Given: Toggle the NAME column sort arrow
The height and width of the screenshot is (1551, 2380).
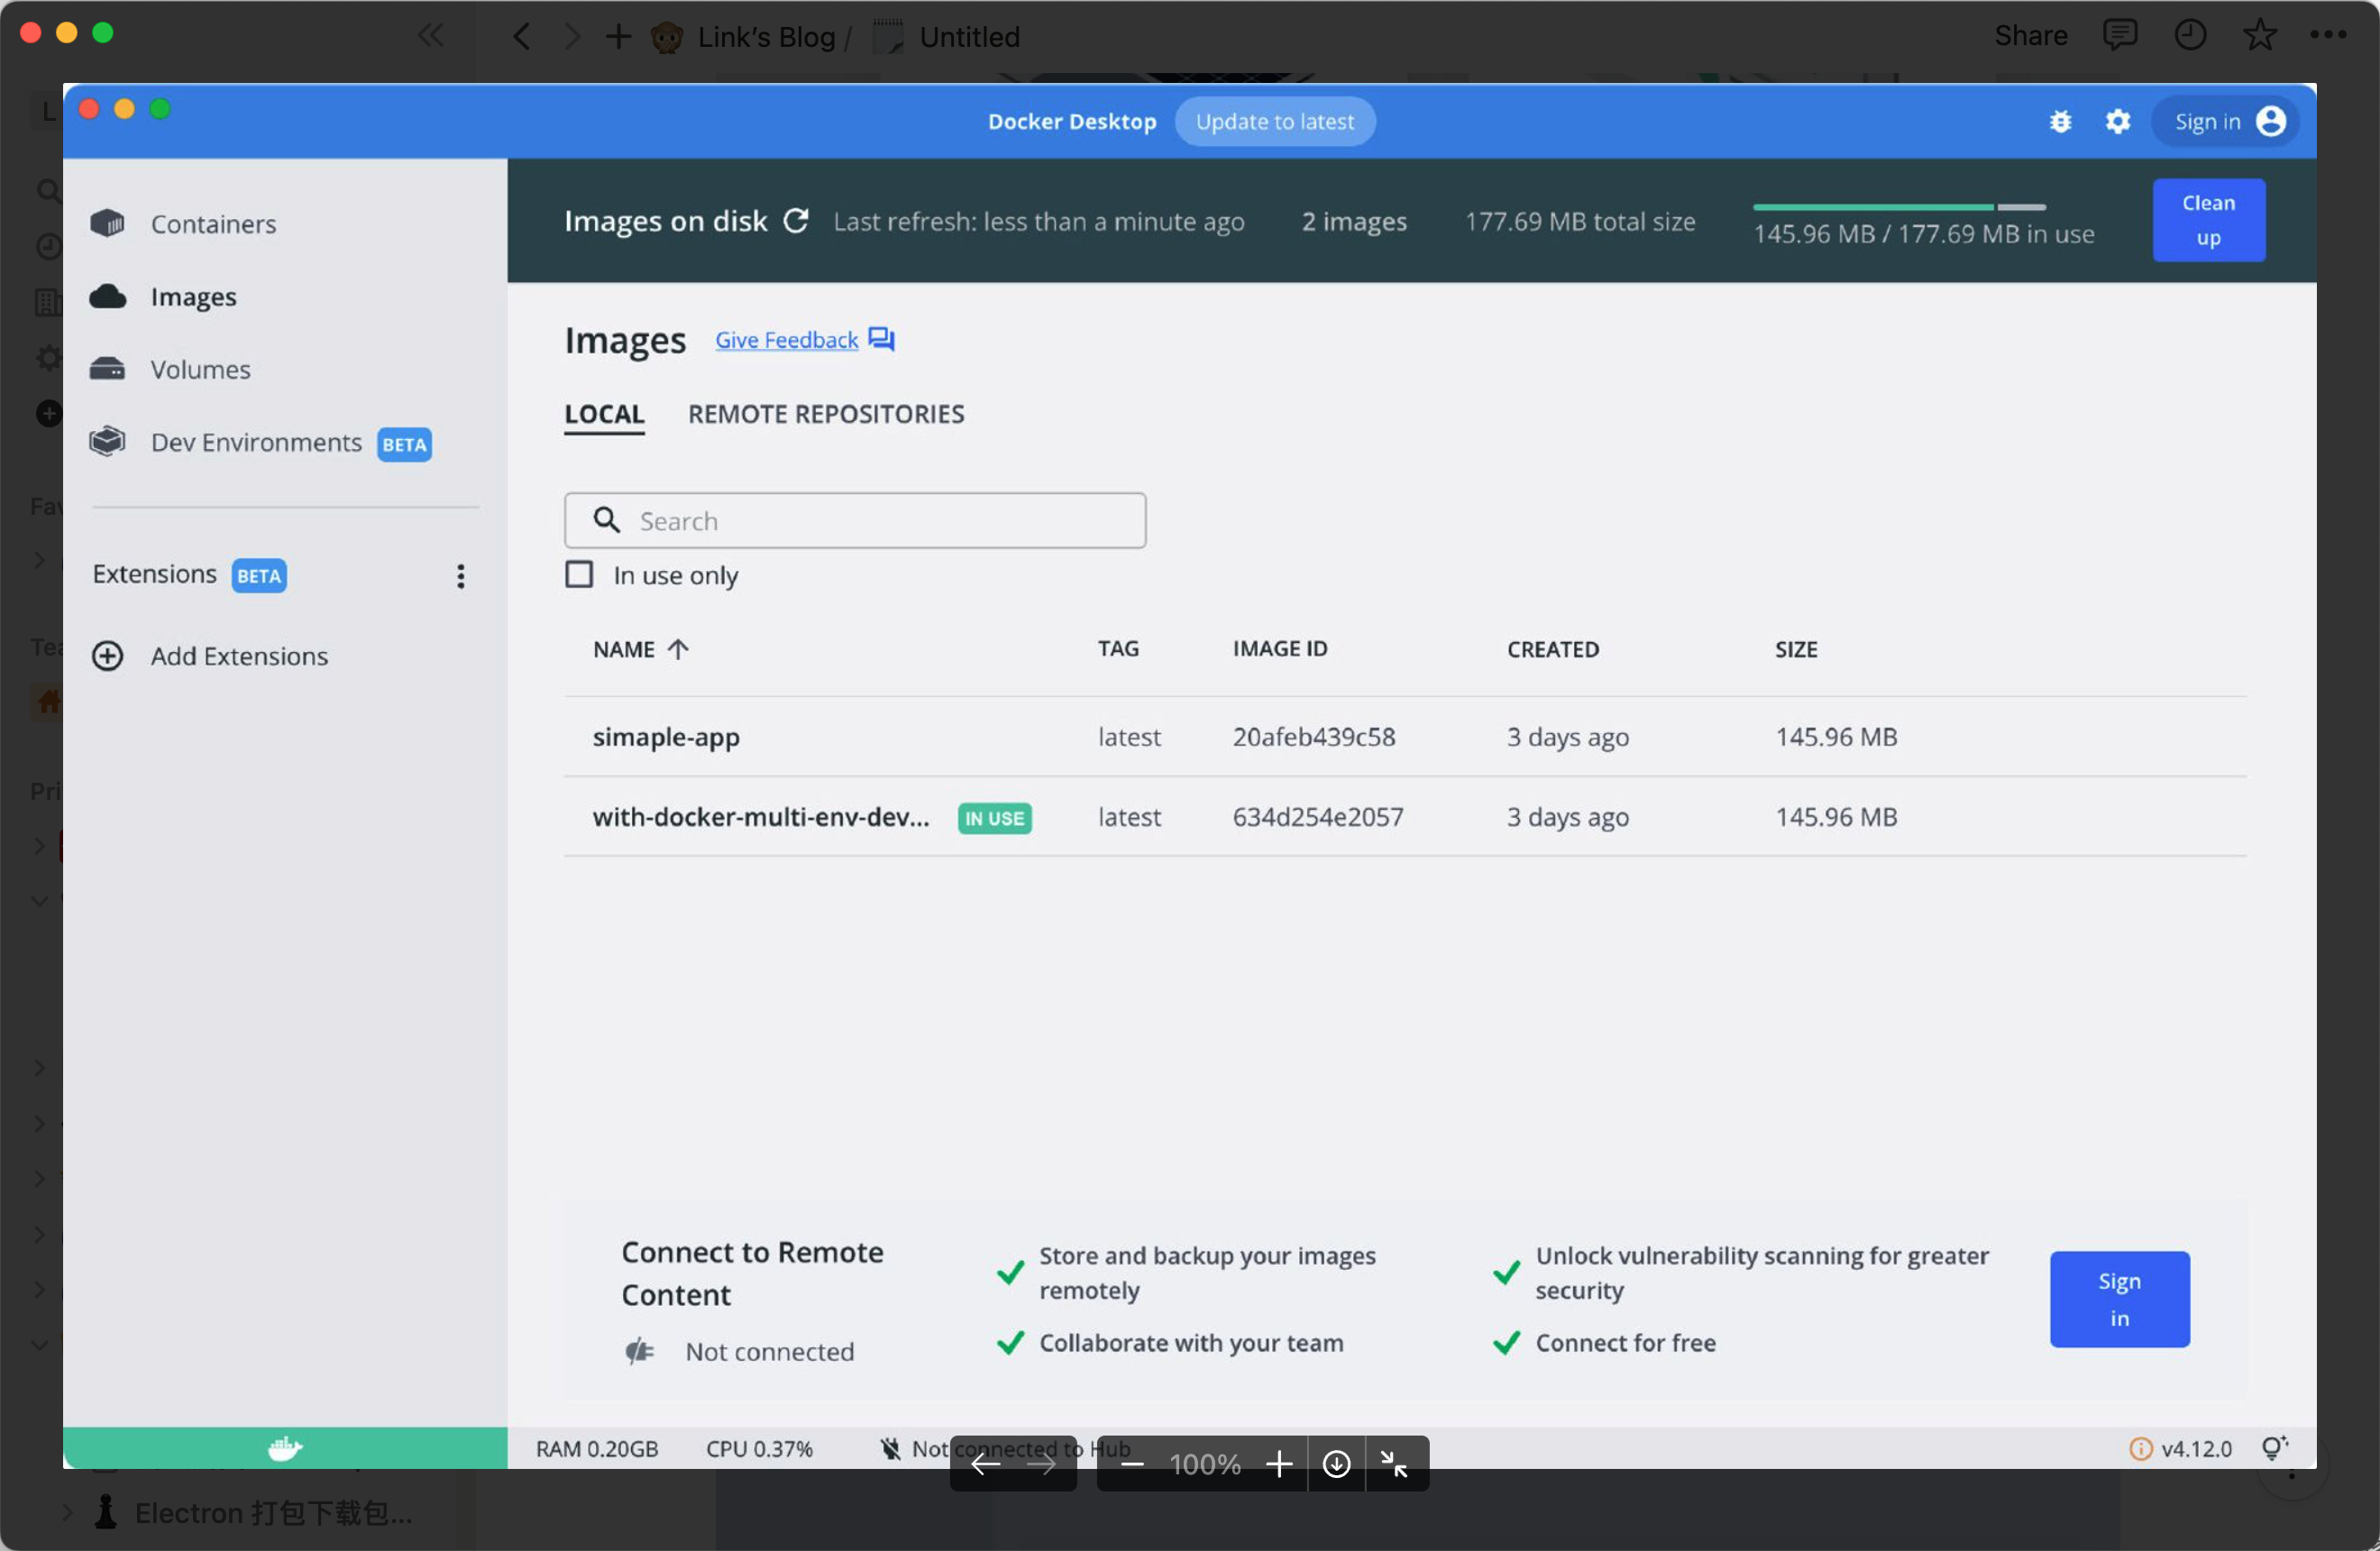Looking at the screenshot, I should coord(678,648).
